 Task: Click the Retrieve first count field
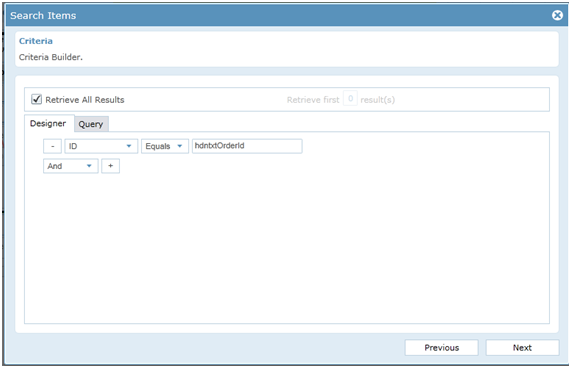click(x=350, y=99)
